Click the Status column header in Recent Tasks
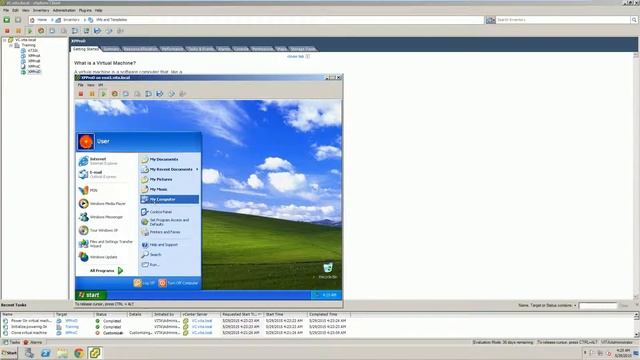Screen dimensions: 640x360 (110, 314)
